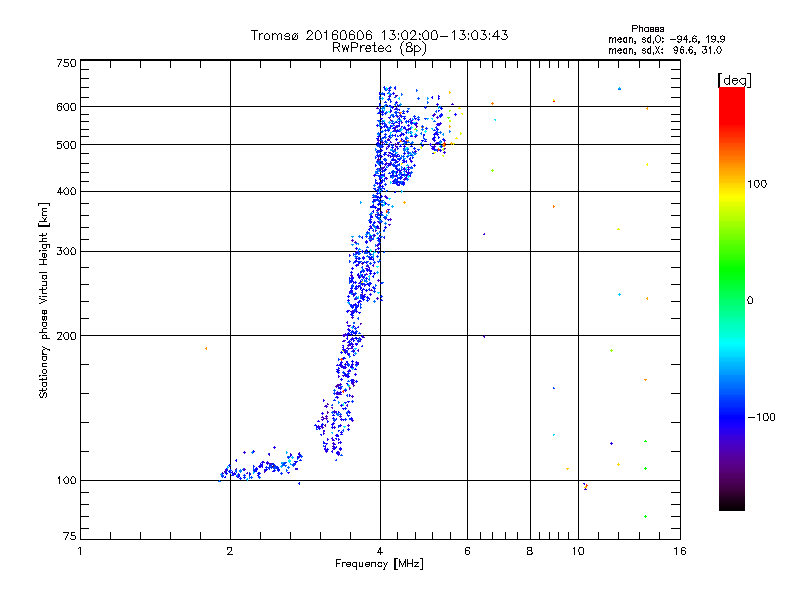Click the mean, sd,X phase value line
This screenshot has height=600, width=800.
[665, 50]
